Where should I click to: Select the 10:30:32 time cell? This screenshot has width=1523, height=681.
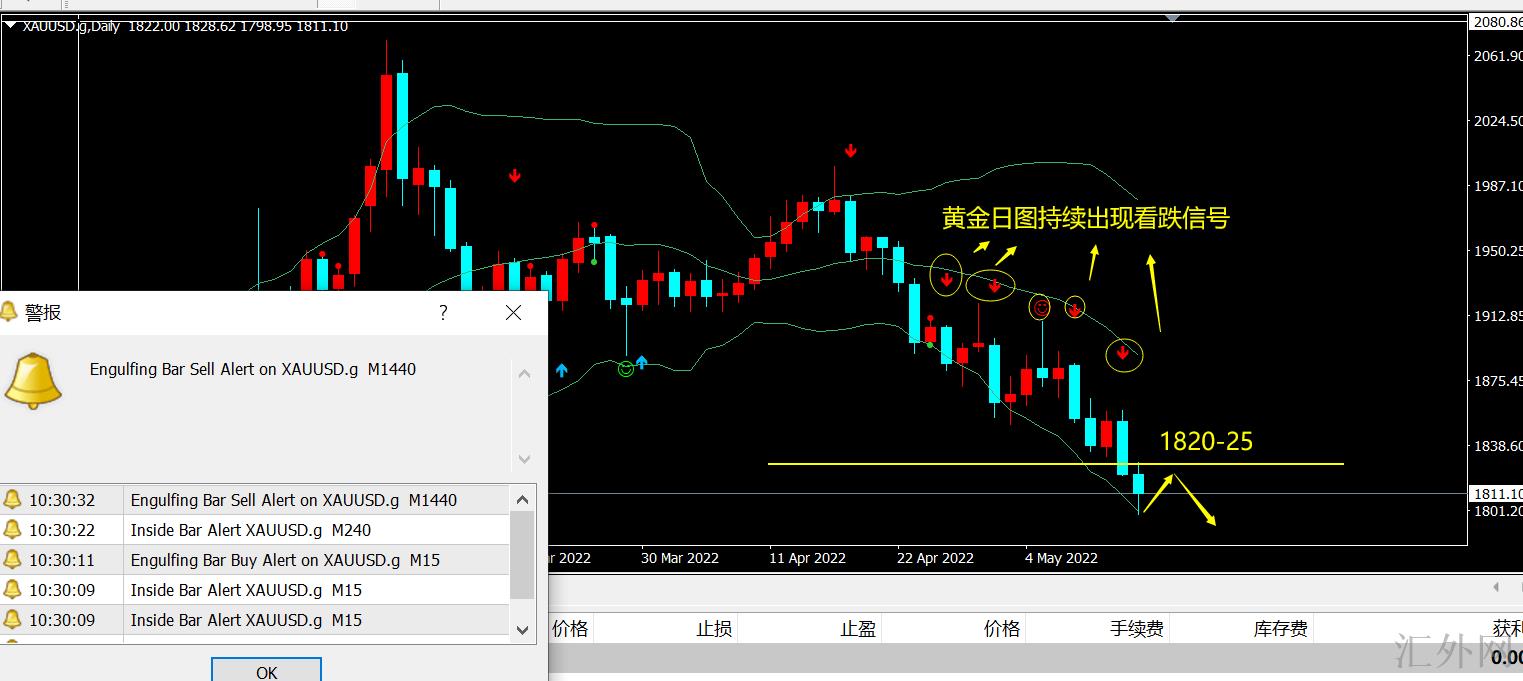[62, 500]
